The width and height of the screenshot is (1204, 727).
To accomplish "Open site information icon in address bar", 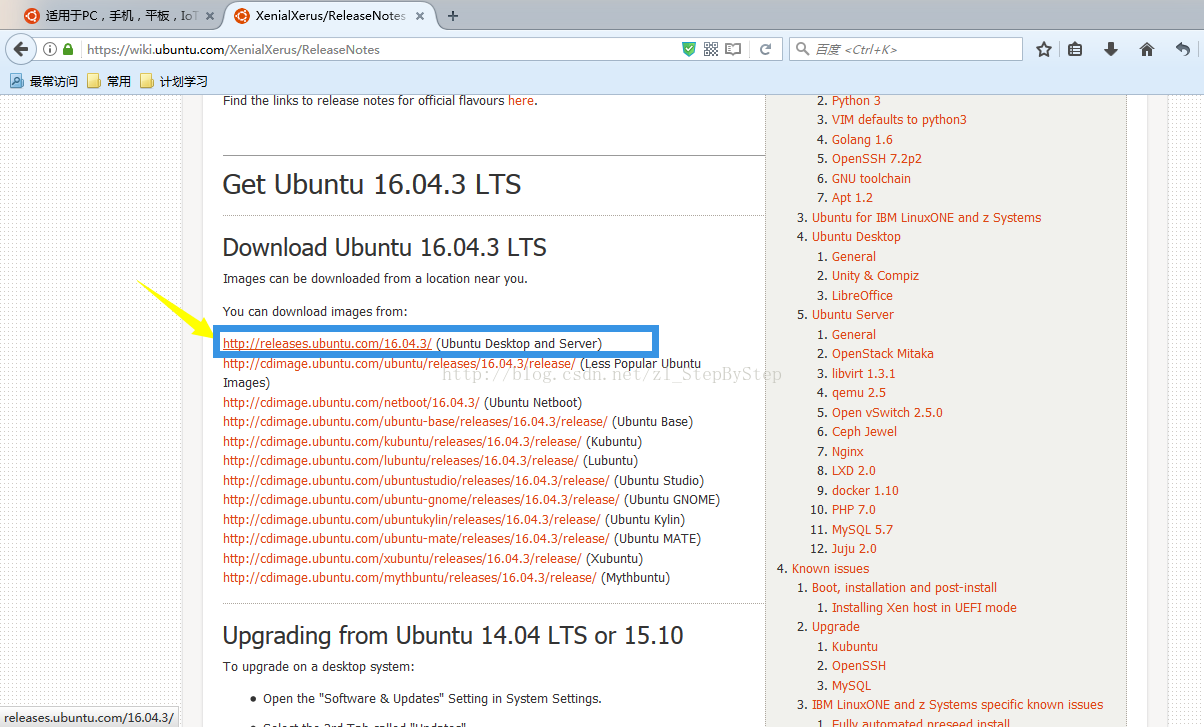I will tap(50, 49).
